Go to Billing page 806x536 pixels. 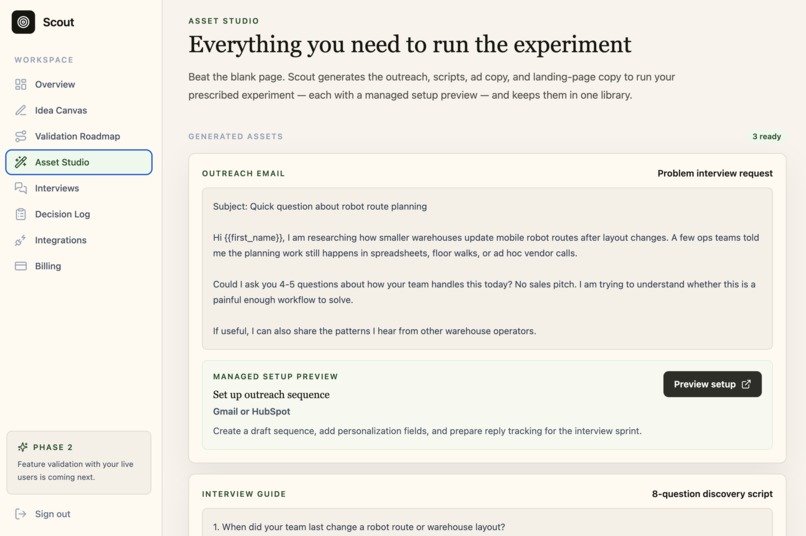click(79, 266)
